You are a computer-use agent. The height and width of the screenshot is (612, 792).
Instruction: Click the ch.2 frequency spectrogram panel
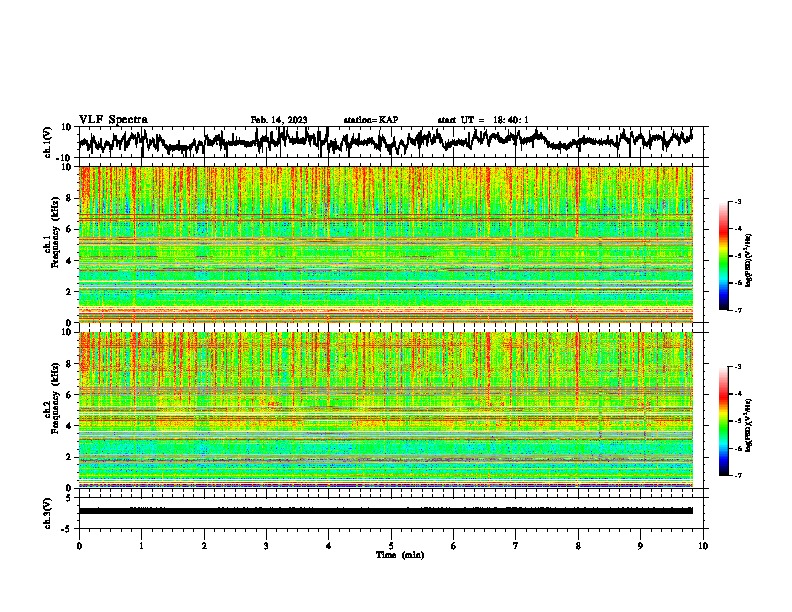coord(386,410)
